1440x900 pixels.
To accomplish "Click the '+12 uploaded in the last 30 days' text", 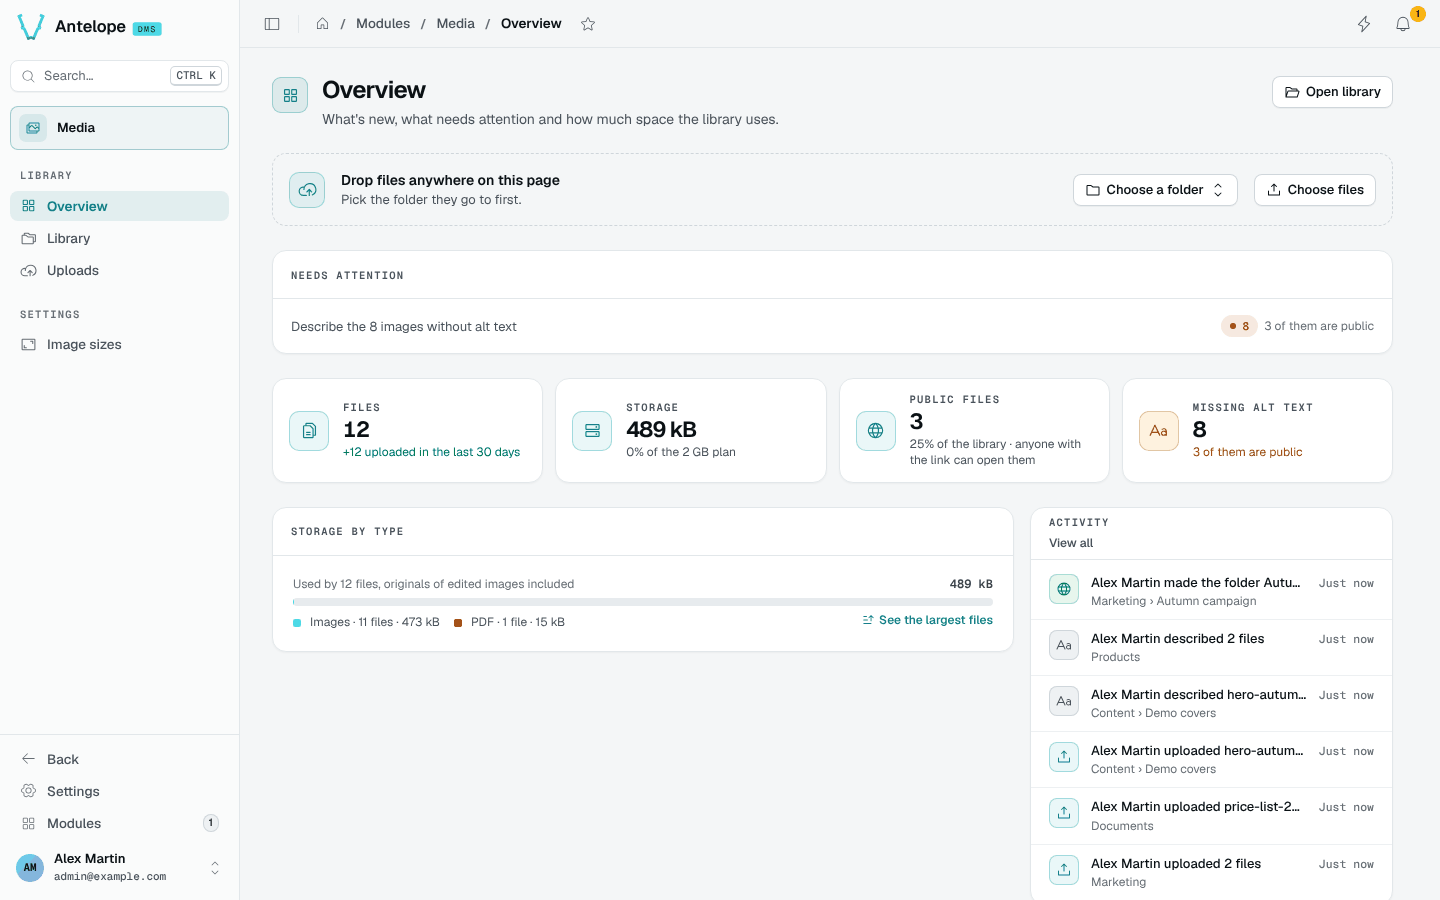I will [x=432, y=452].
